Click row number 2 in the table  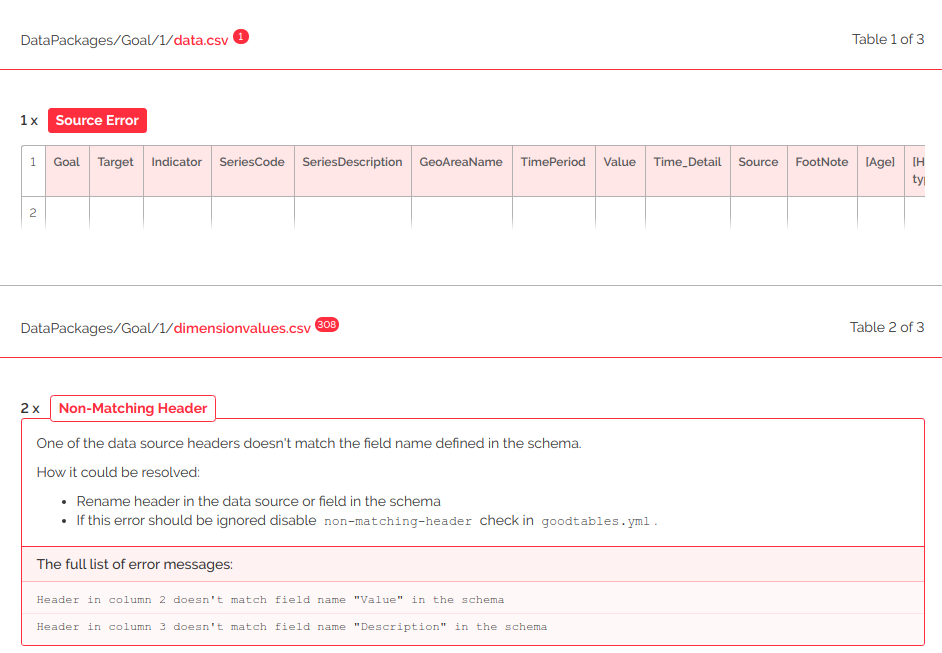click(33, 213)
